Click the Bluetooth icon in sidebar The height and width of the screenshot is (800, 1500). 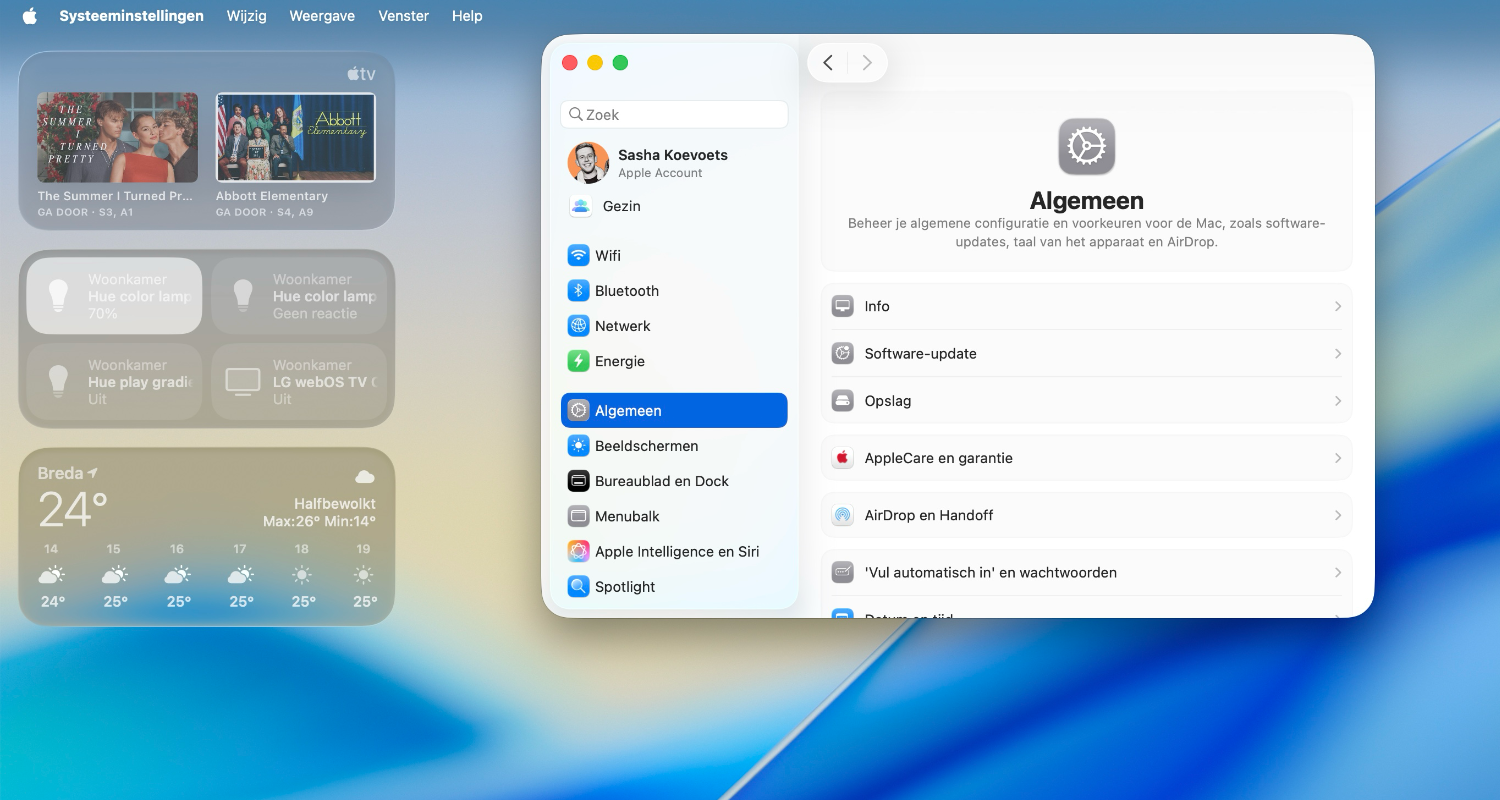578,291
